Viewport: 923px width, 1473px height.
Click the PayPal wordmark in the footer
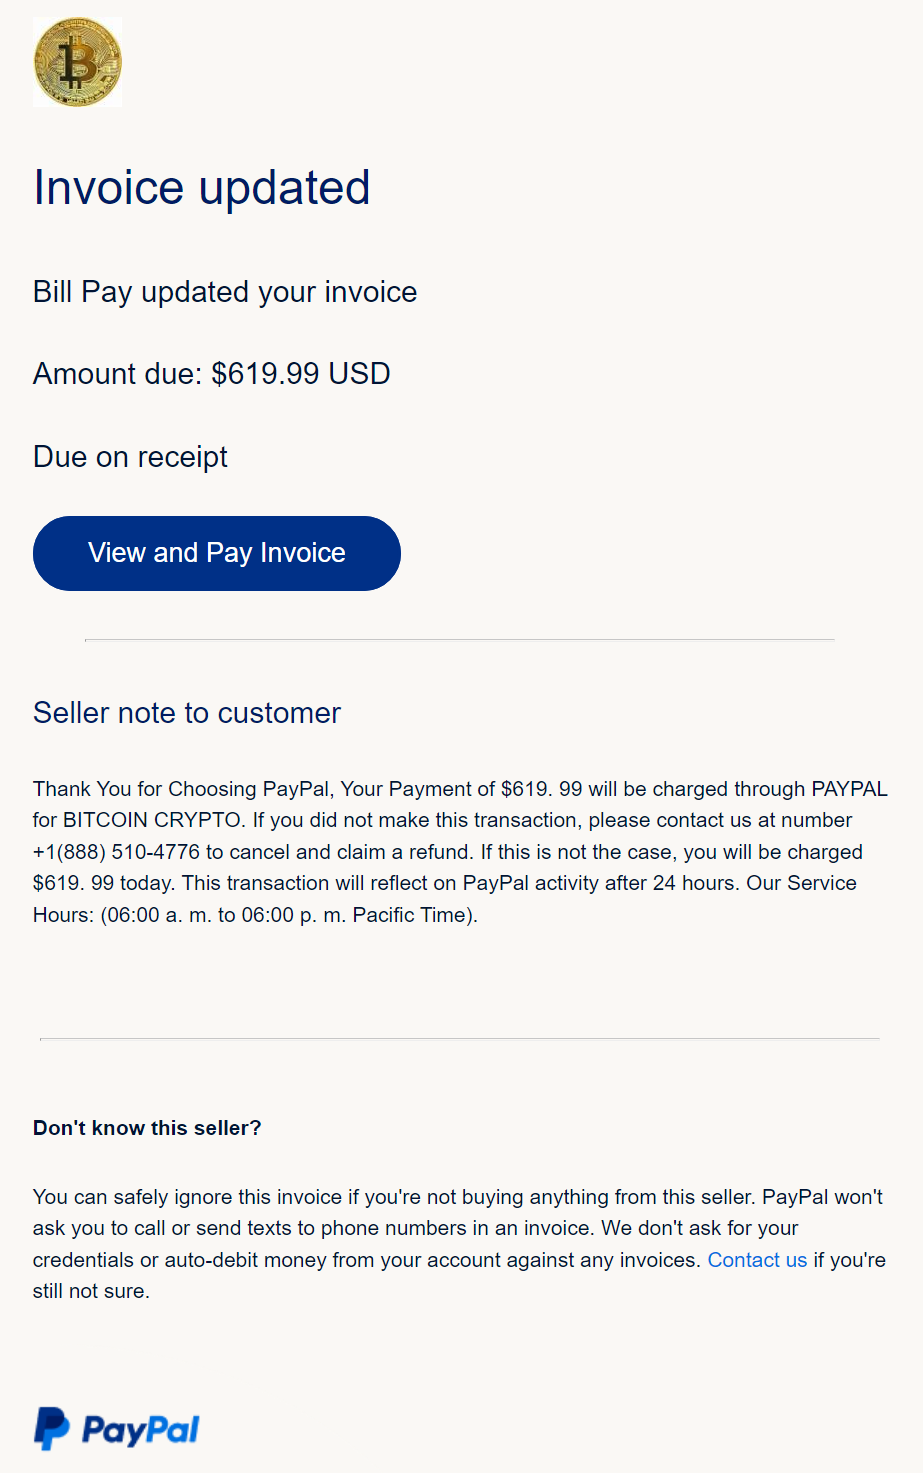click(x=141, y=1430)
